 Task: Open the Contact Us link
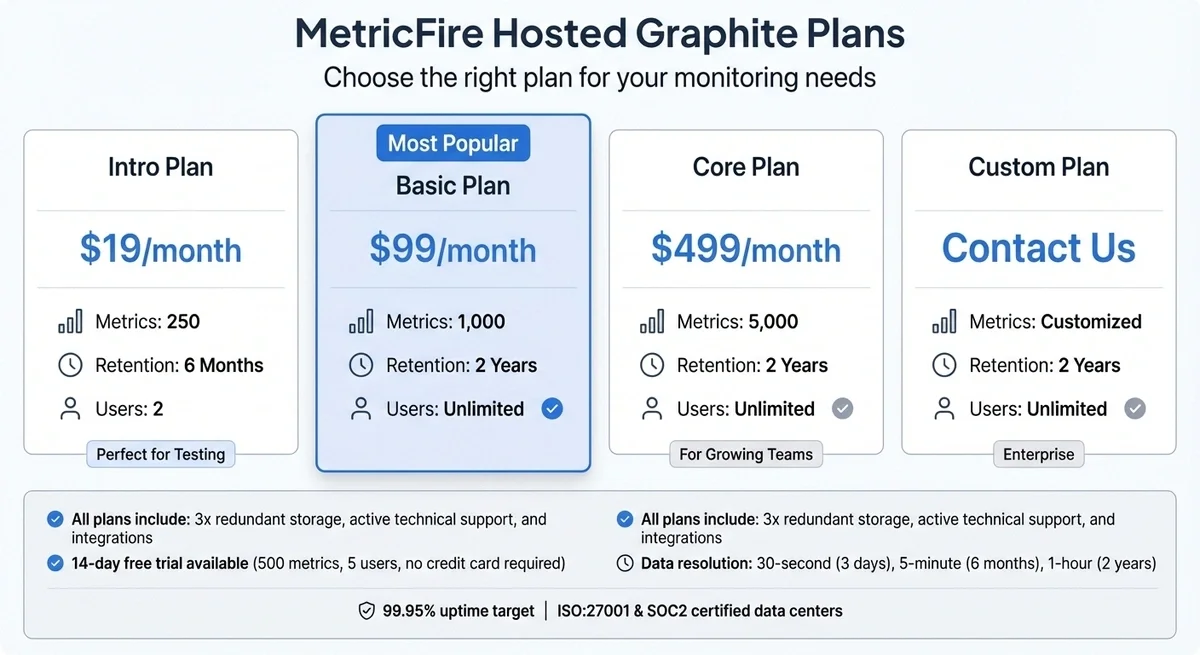click(1039, 248)
